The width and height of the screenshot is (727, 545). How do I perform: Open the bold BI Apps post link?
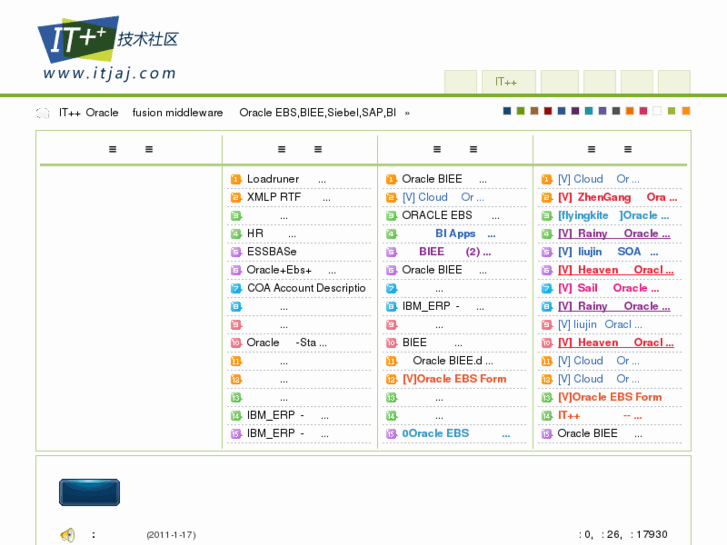[x=466, y=234]
